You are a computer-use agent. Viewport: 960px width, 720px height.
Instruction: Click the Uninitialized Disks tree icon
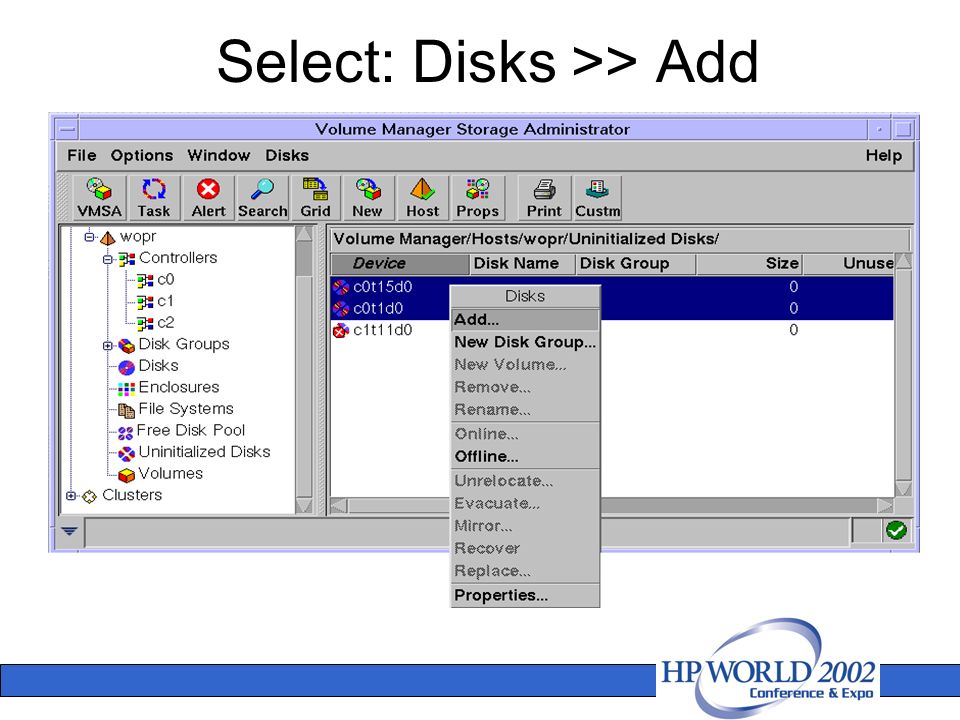tap(126, 453)
